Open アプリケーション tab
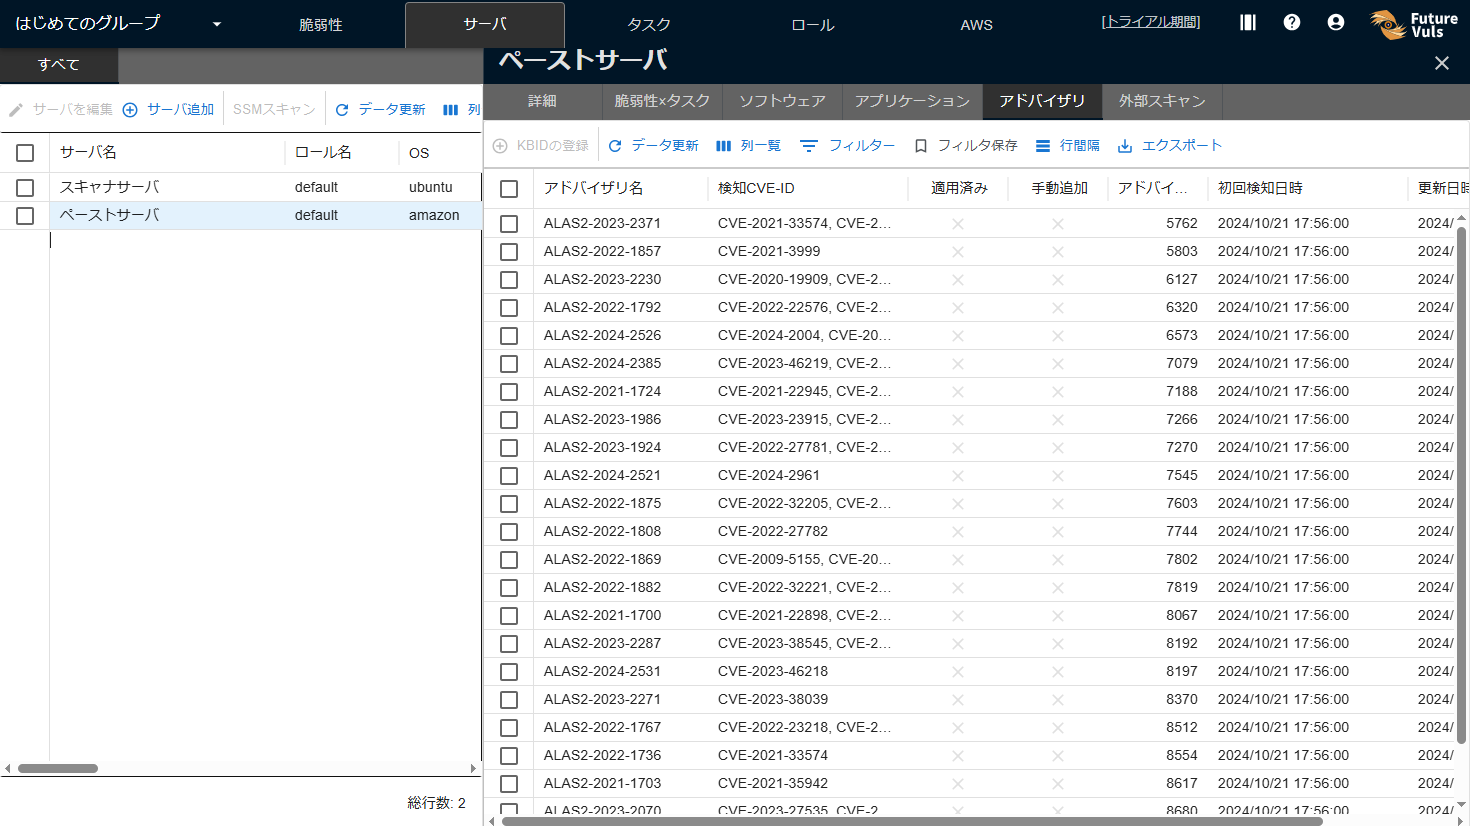1470x826 pixels. pos(912,101)
